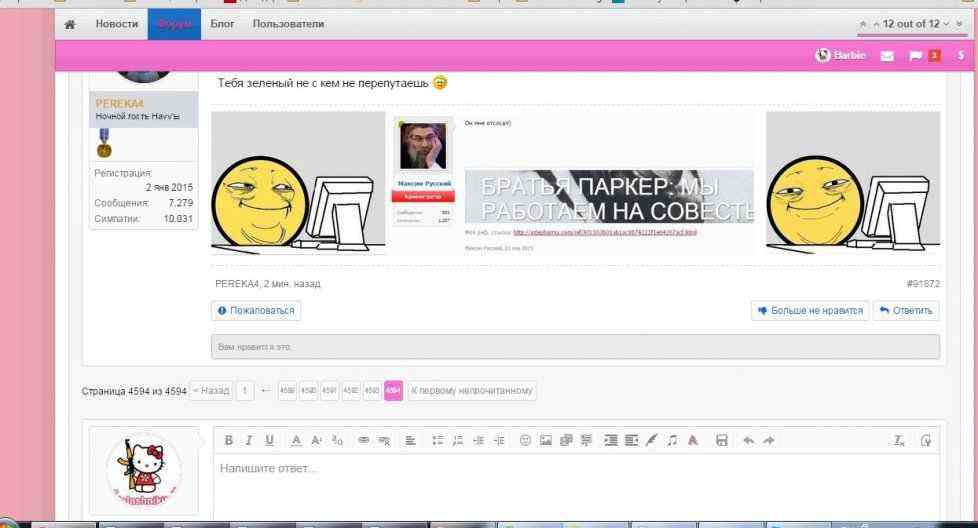
Task: Open the Новости tab
Action: click(117, 24)
